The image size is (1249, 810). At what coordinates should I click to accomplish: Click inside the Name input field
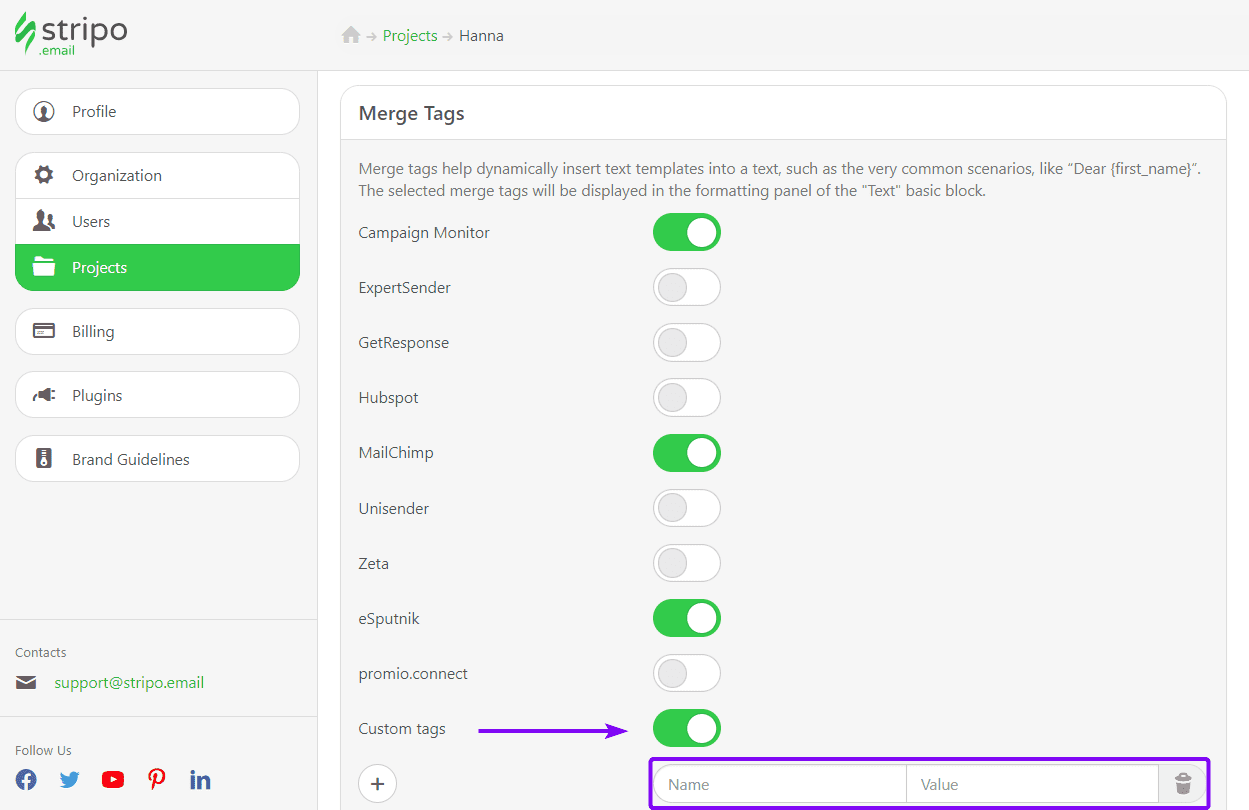click(x=780, y=784)
